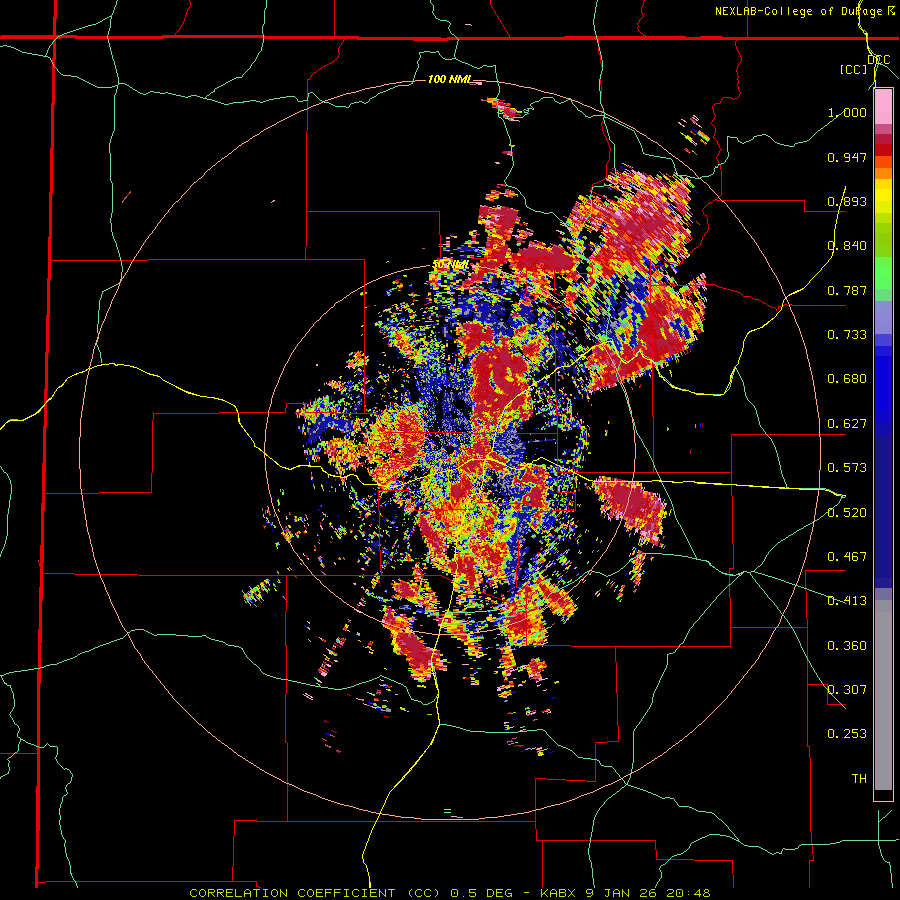Select the 0.467 legend value

[847, 557]
